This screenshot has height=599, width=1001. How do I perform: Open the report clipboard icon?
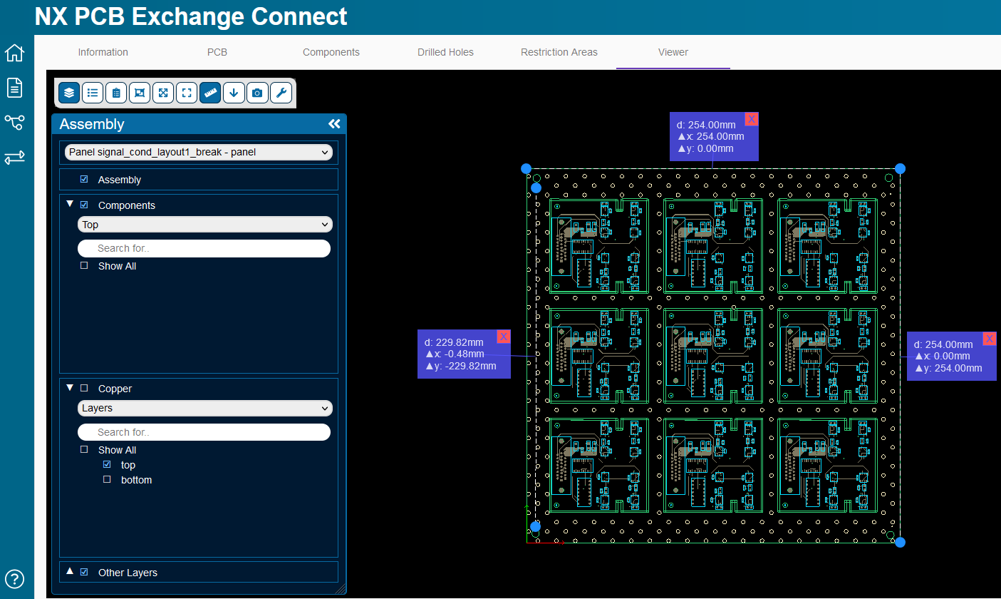click(x=116, y=92)
